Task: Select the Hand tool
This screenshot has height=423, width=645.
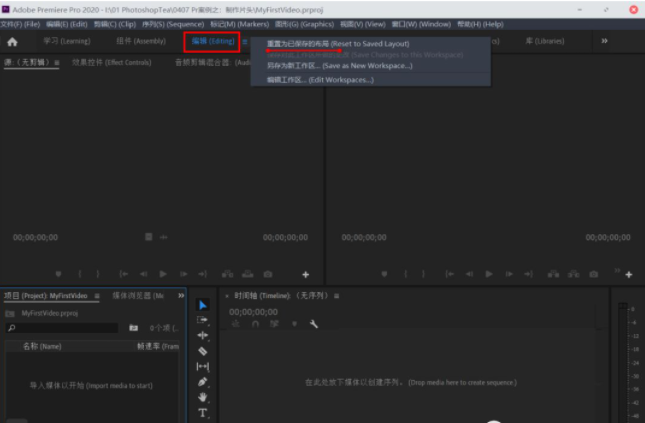Action: (x=203, y=397)
